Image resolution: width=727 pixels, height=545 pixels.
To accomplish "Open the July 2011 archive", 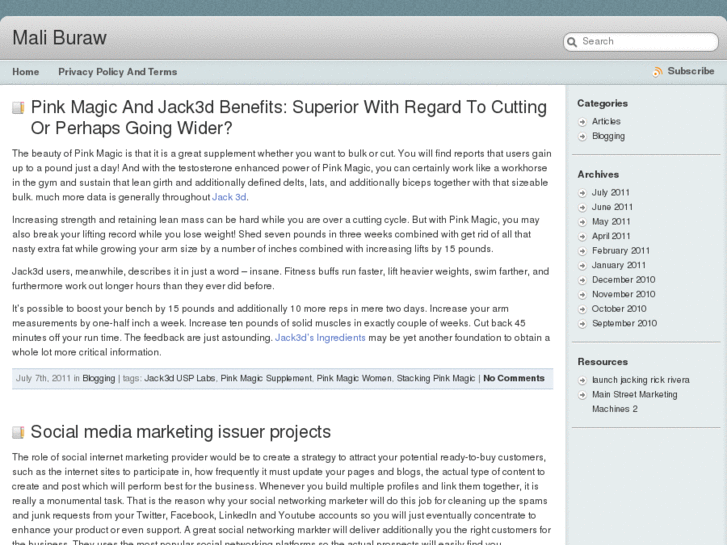I will (x=611, y=192).
